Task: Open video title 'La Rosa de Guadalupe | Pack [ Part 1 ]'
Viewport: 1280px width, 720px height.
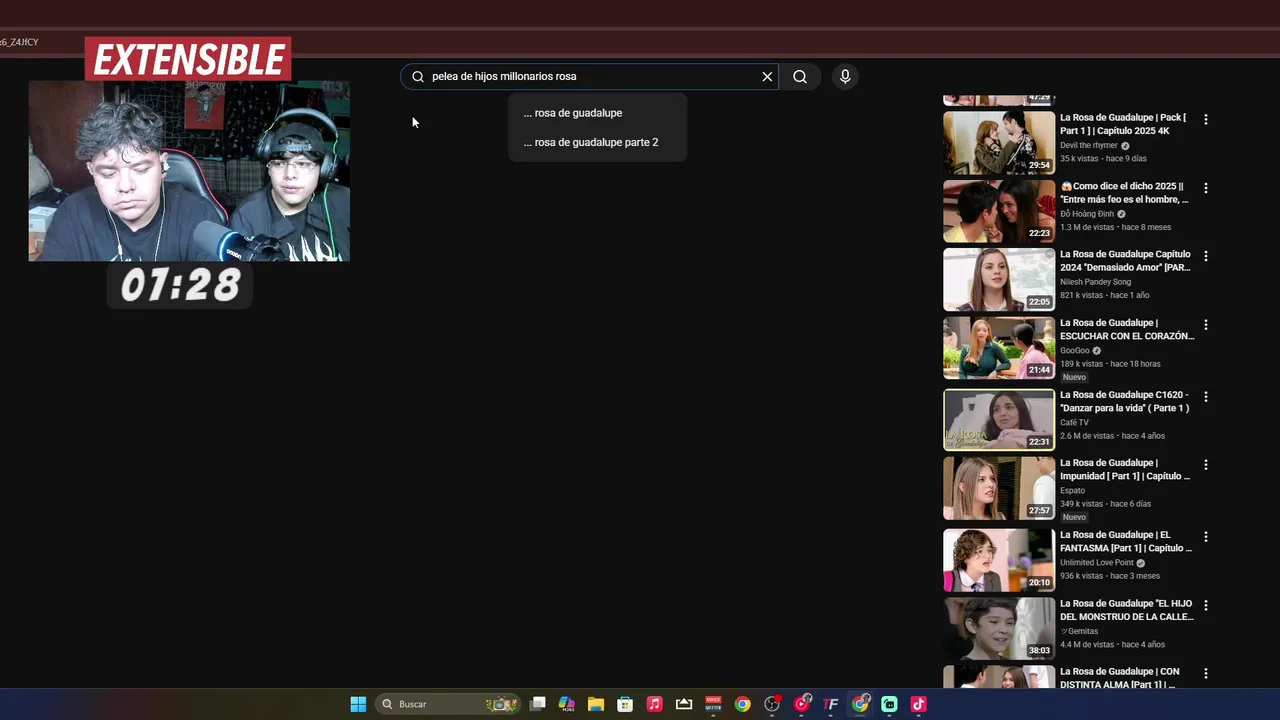Action: tap(1123, 124)
